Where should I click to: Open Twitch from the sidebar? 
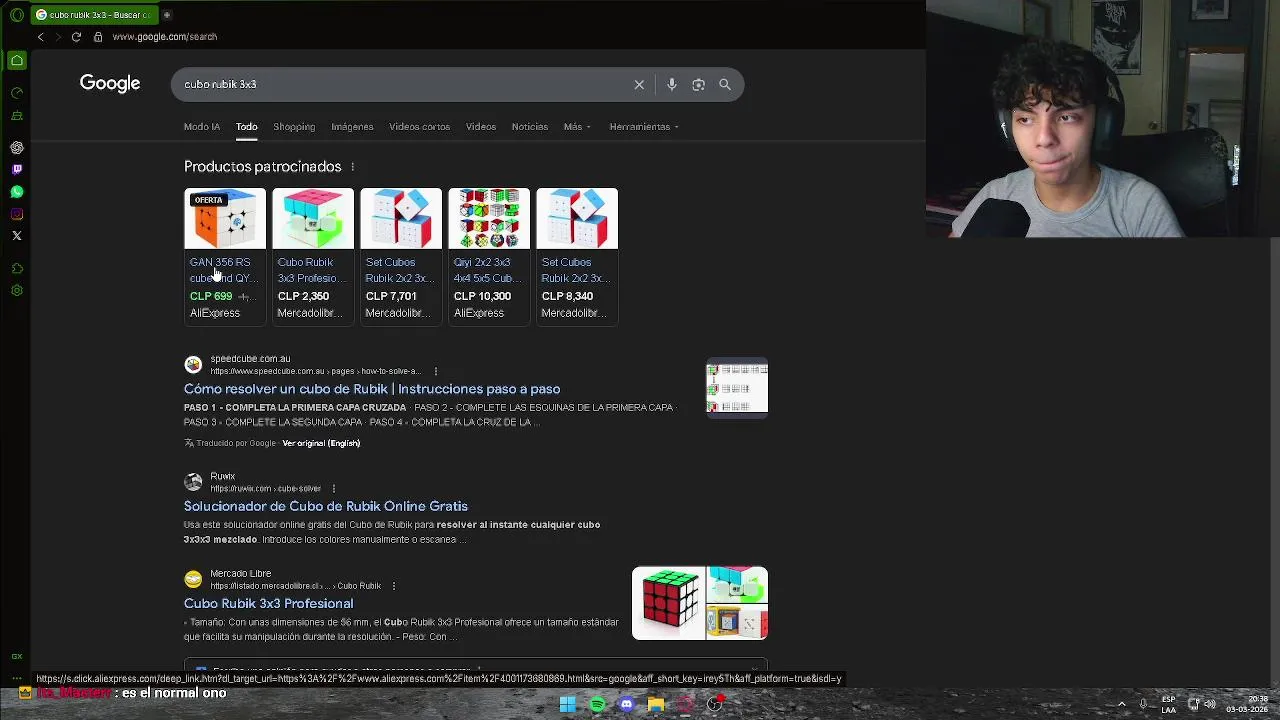pyautogui.click(x=17, y=170)
